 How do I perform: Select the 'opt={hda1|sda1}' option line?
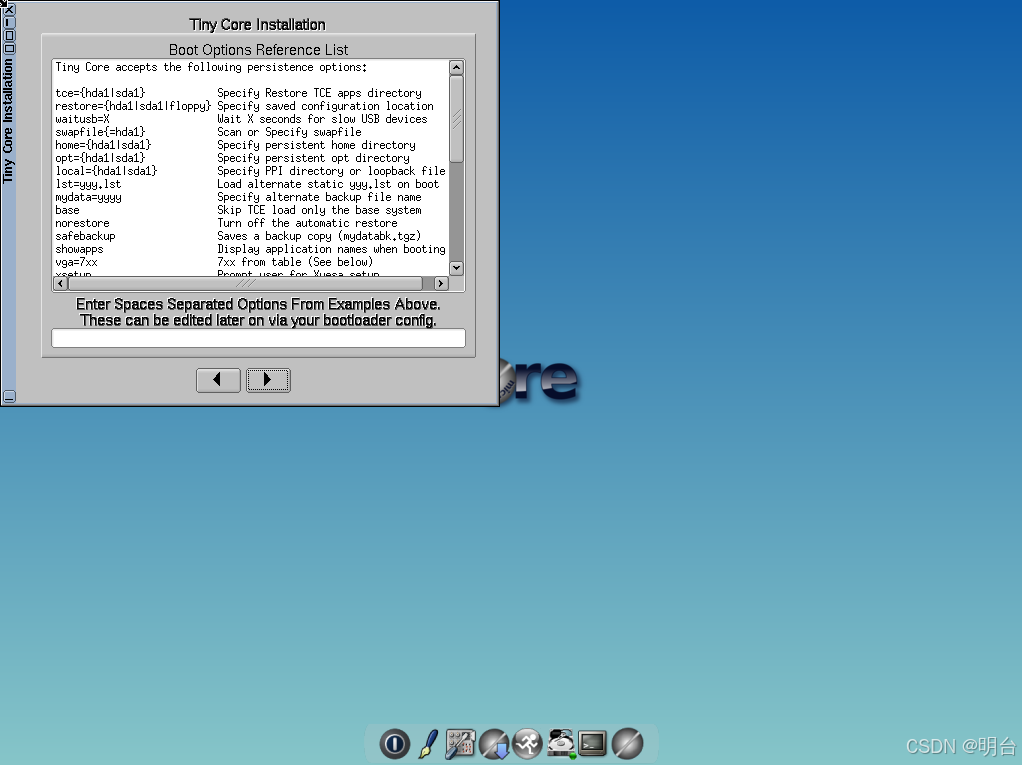point(100,158)
